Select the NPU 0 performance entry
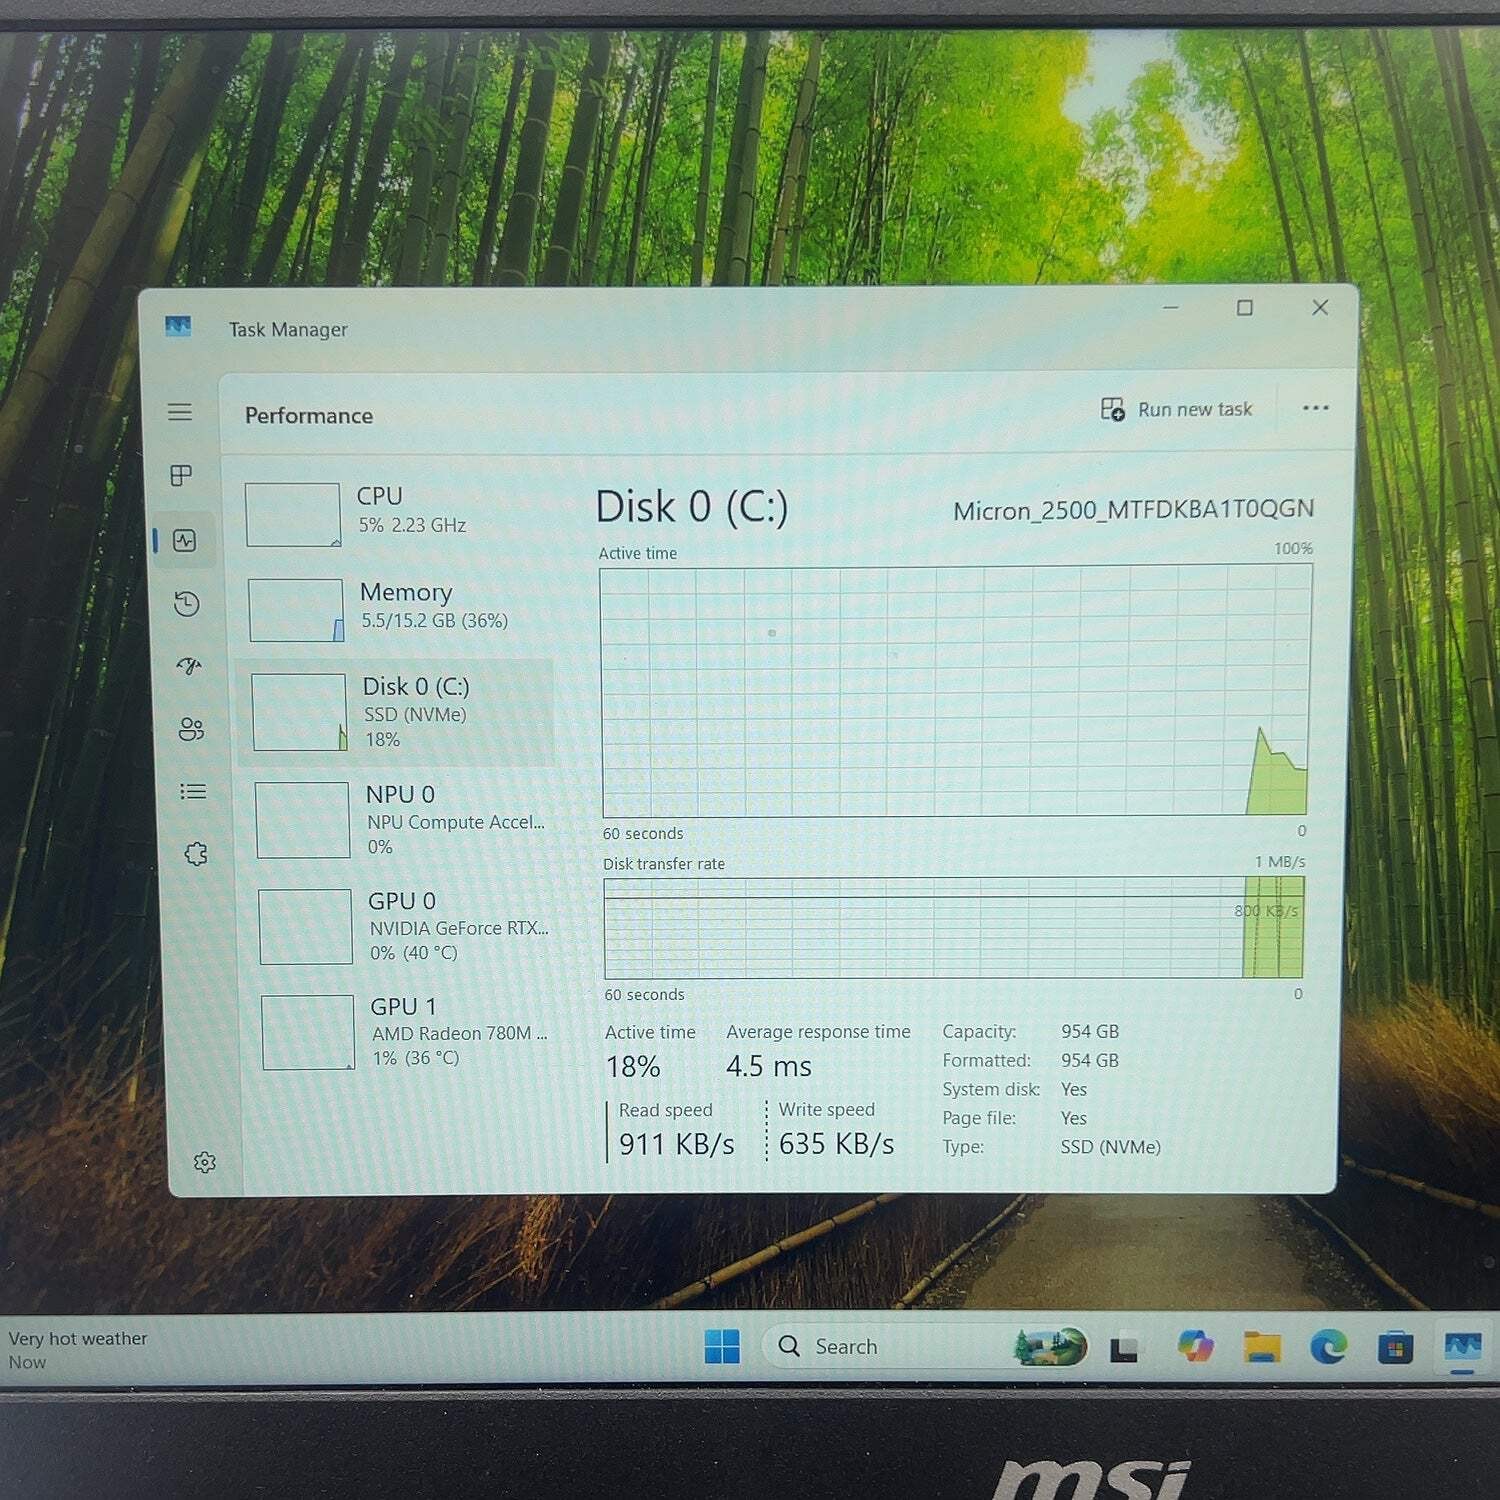Screen dimensions: 1500x1500 click(x=402, y=820)
